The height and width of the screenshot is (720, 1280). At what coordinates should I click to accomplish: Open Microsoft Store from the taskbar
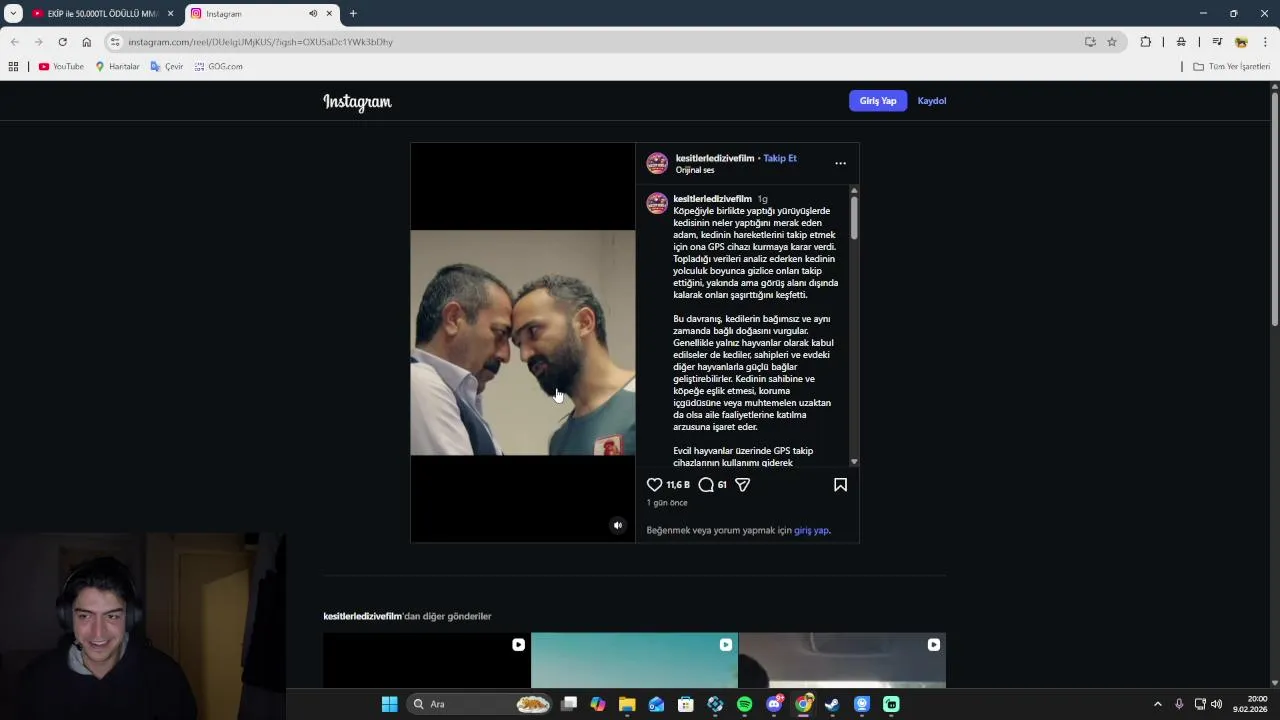click(x=686, y=704)
